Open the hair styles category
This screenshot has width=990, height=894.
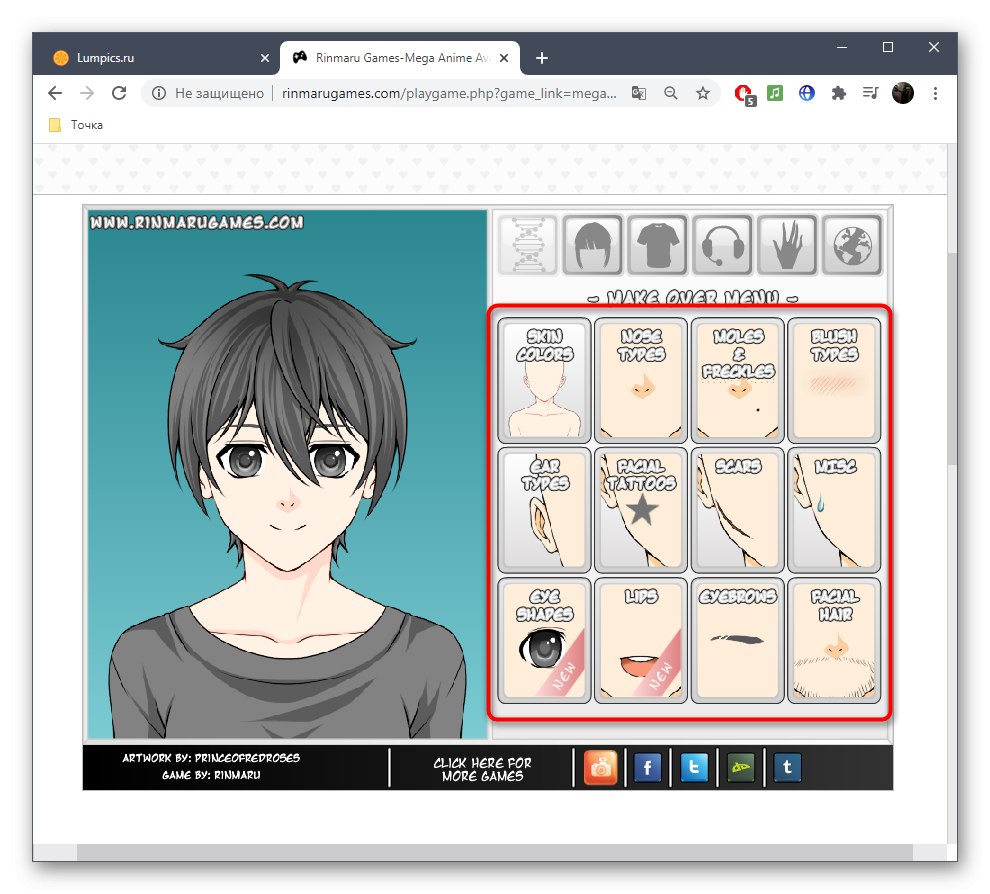(x=593, y=245)
